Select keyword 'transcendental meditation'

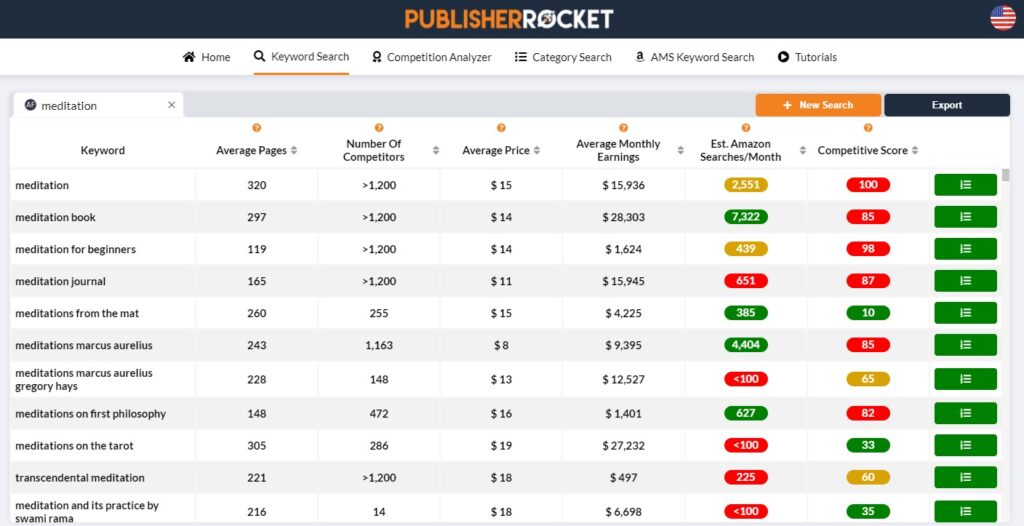pos(80,478)
